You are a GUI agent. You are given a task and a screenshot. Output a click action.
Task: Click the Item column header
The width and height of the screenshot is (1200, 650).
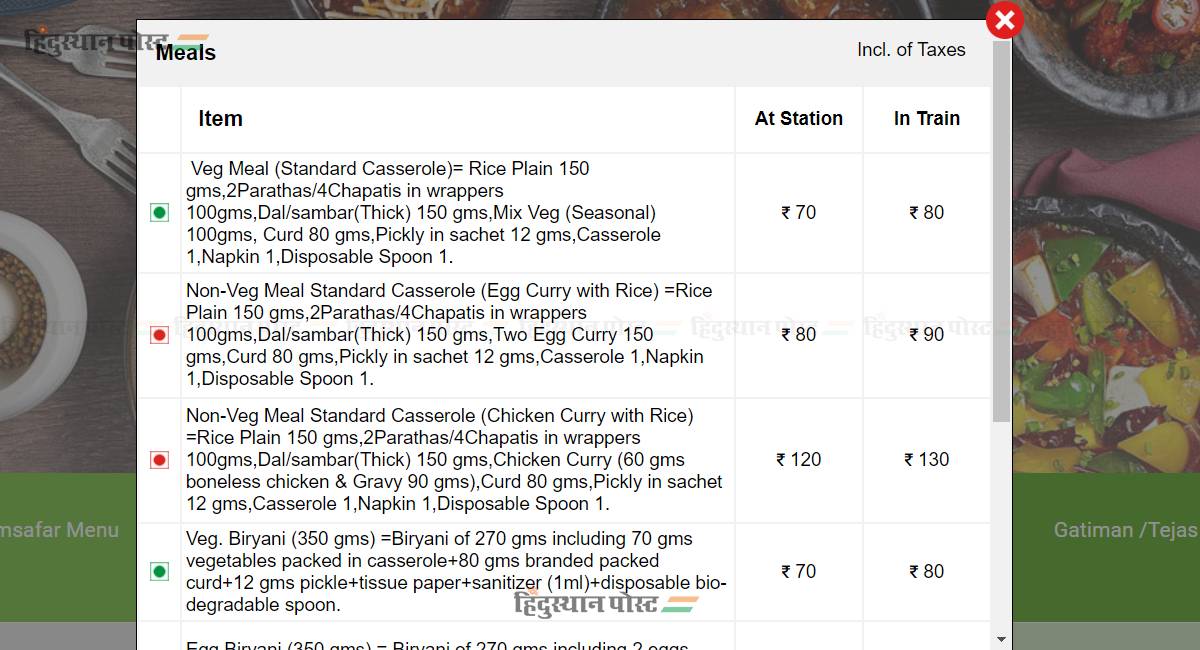click(220, 118)
